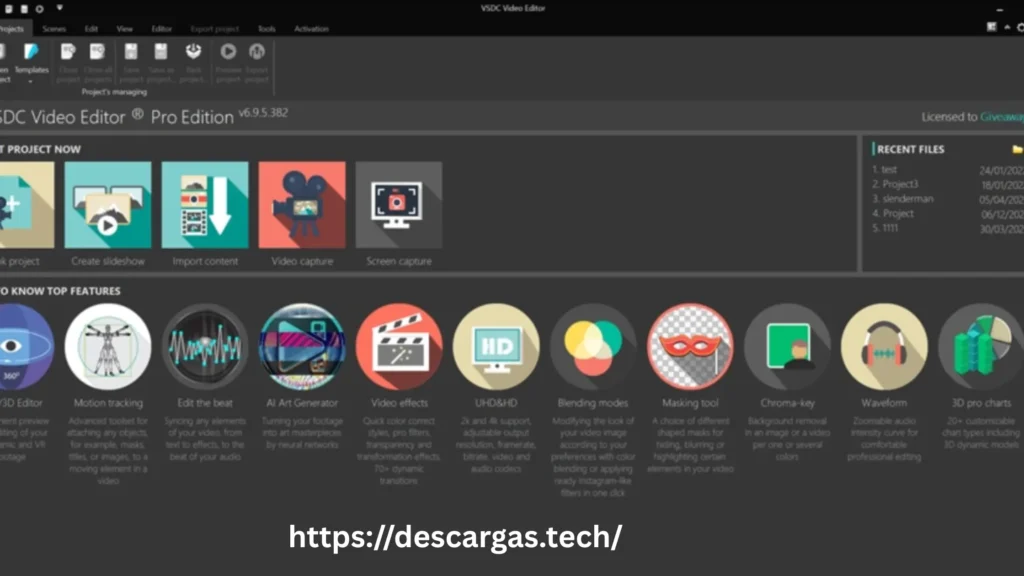1024x576 pixels.
Task: Click the AI Art Generator title text
Action: click(x=302, y=403)
